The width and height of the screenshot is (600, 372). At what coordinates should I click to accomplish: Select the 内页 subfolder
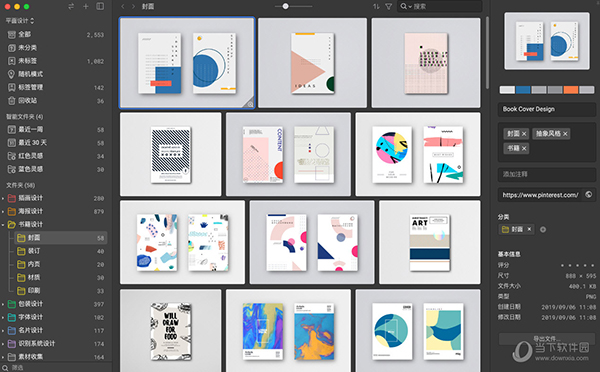(60, 264)
